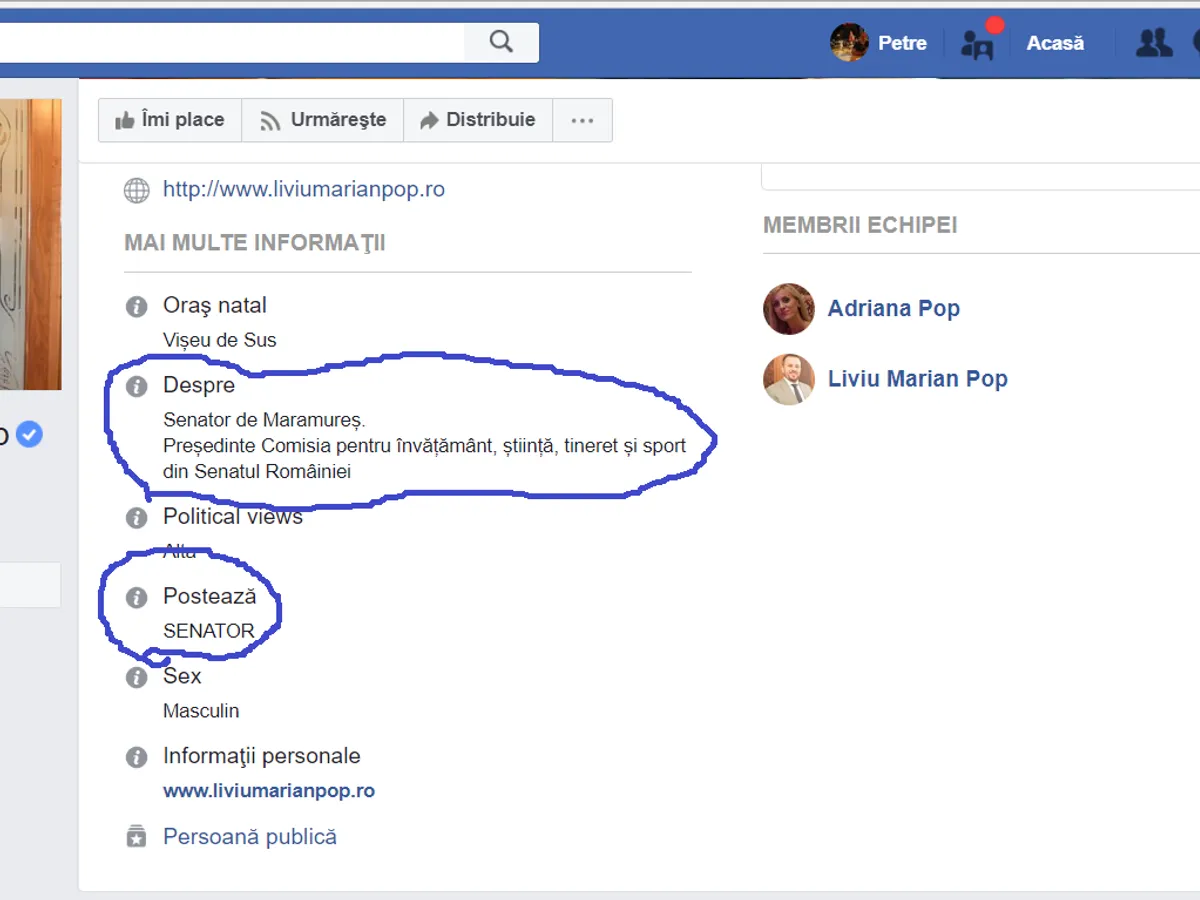Open Petre's profile from top bar

(x=880, y=43)
